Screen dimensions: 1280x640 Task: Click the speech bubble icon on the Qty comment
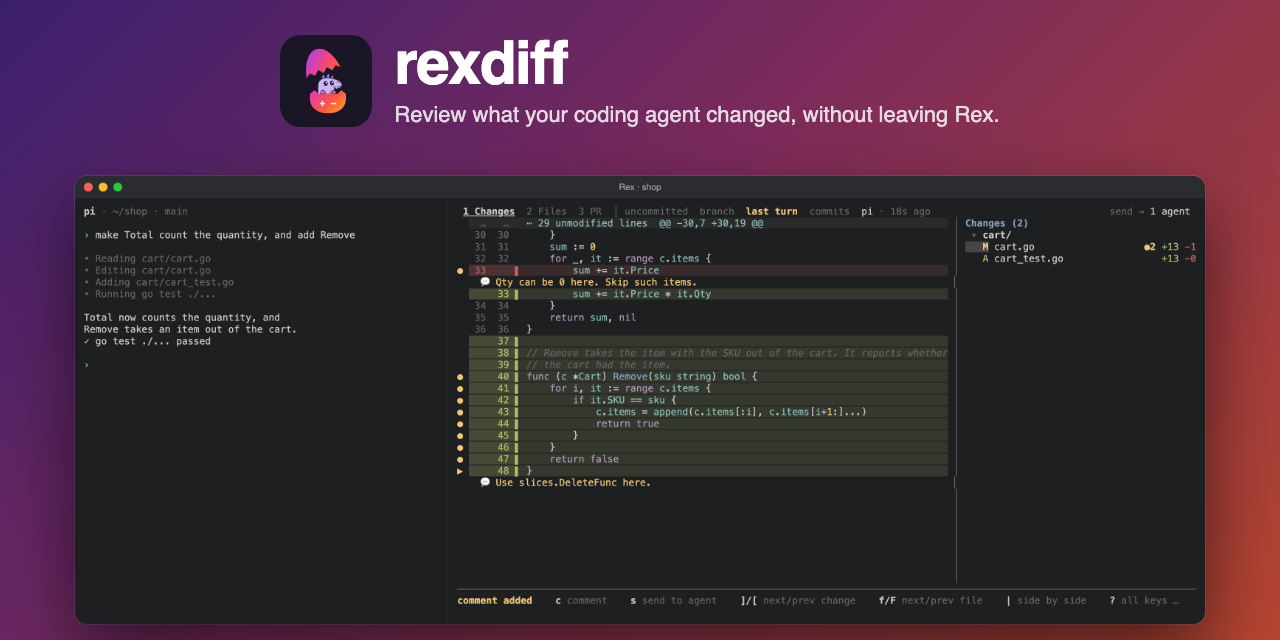coord(485,282)
